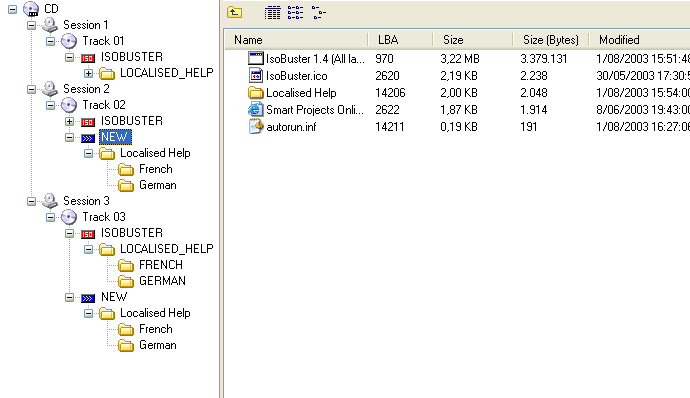The height and width of the screenshot is (398, 690).
Task: Collapse the Track 01 node
Action: [51, 41]
